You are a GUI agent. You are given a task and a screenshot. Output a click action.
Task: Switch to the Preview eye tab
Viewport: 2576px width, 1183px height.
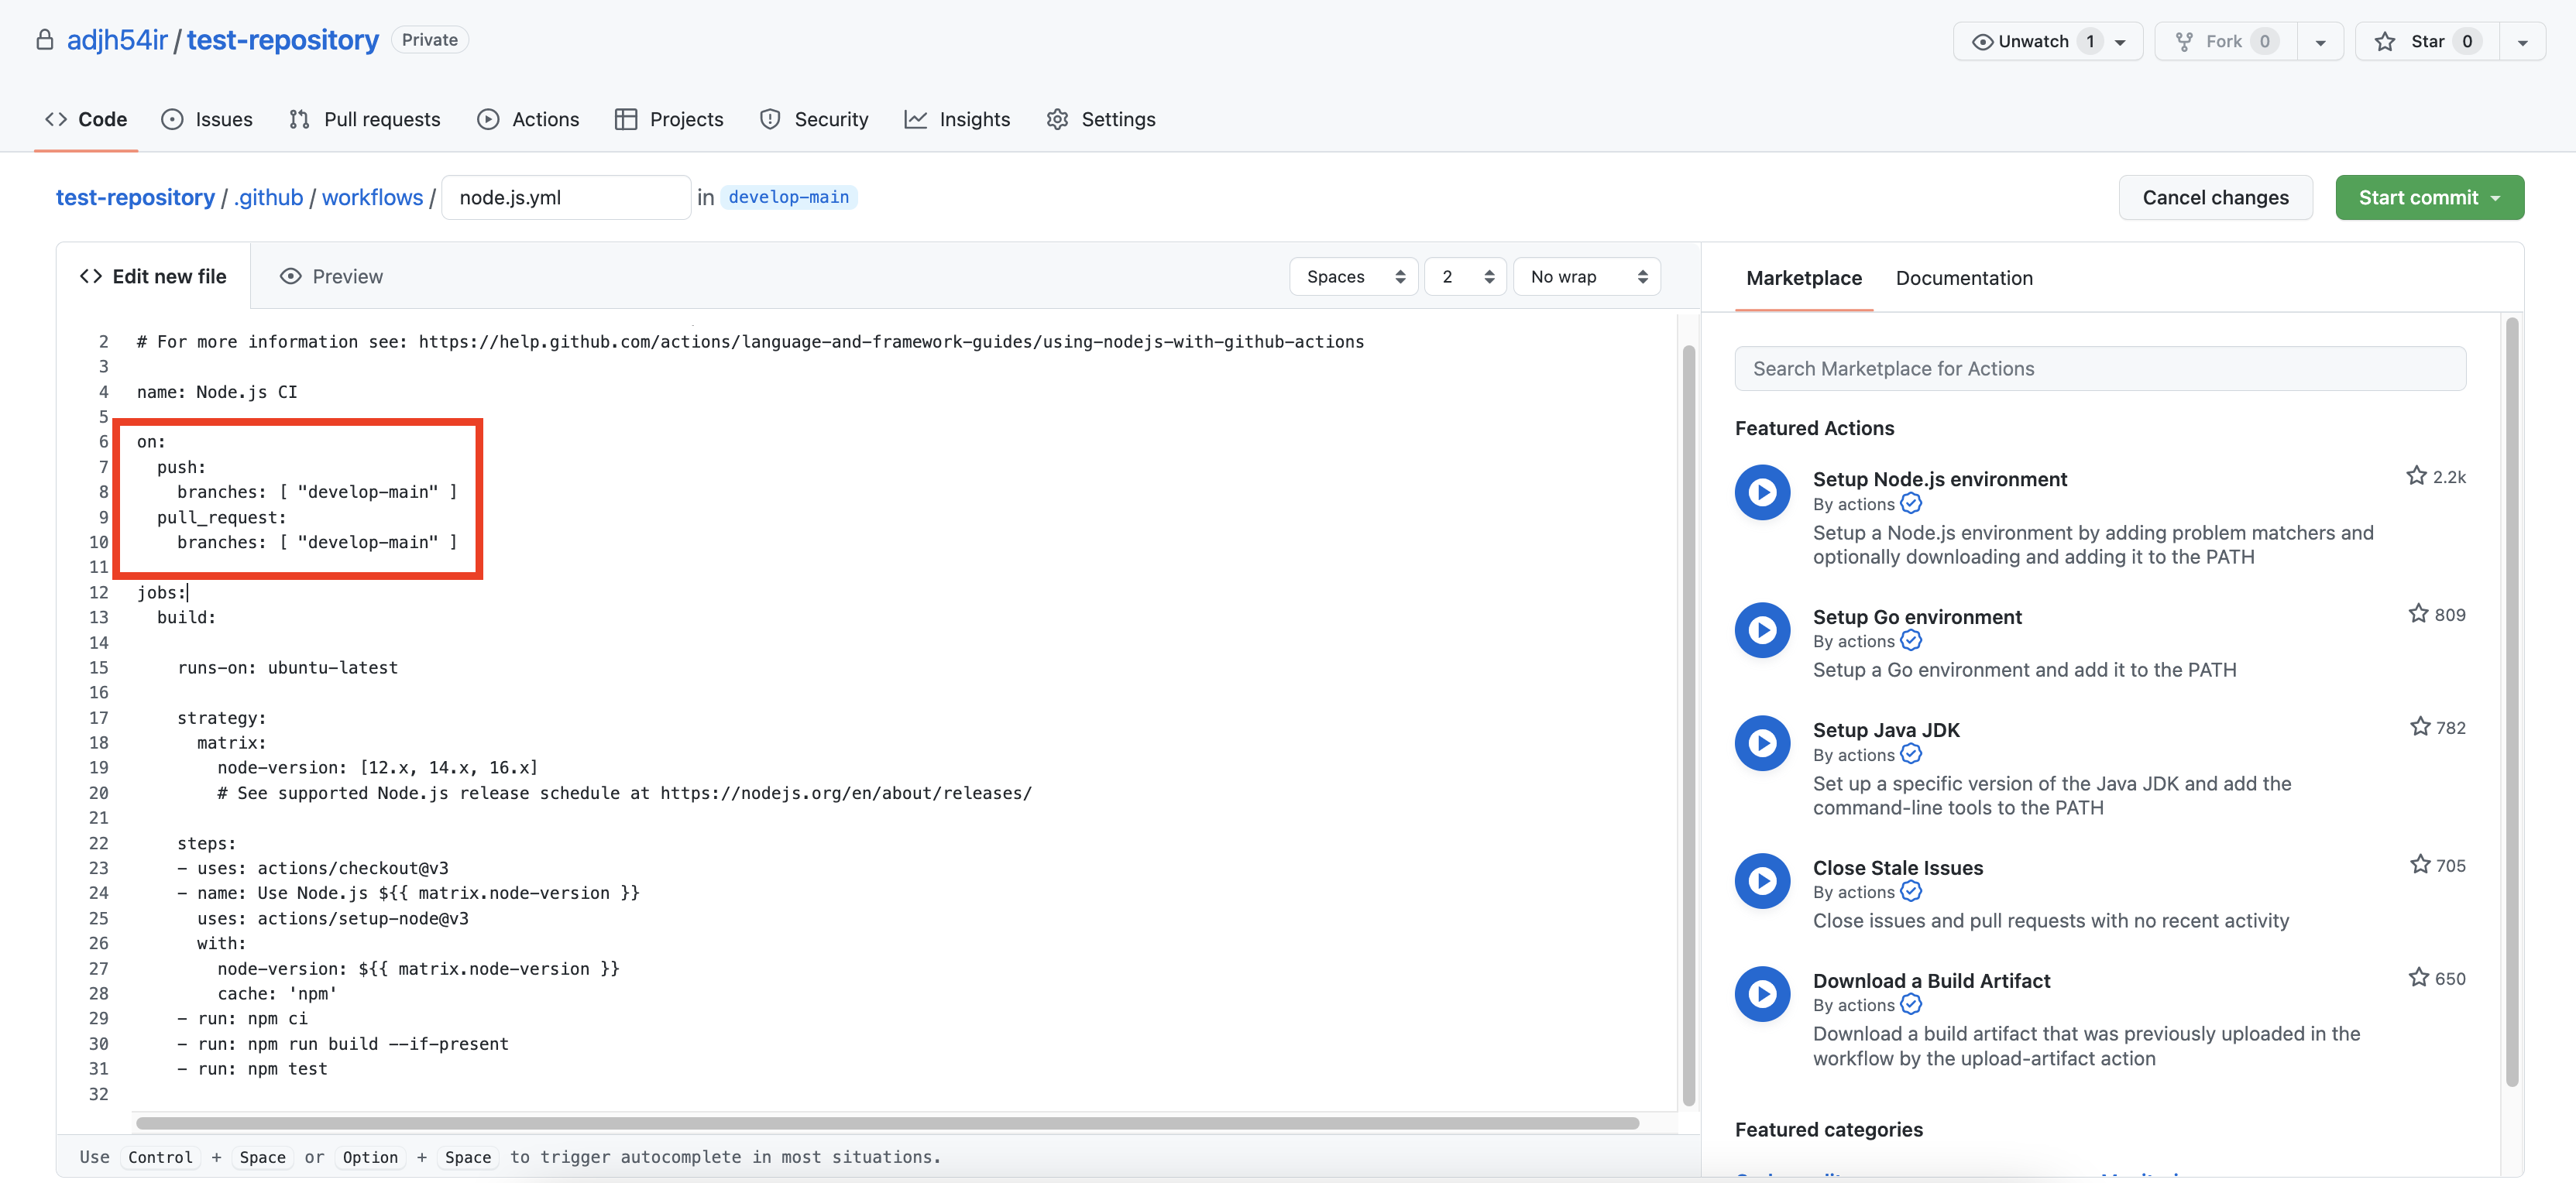pyautogui.click(x=332, y=276)
